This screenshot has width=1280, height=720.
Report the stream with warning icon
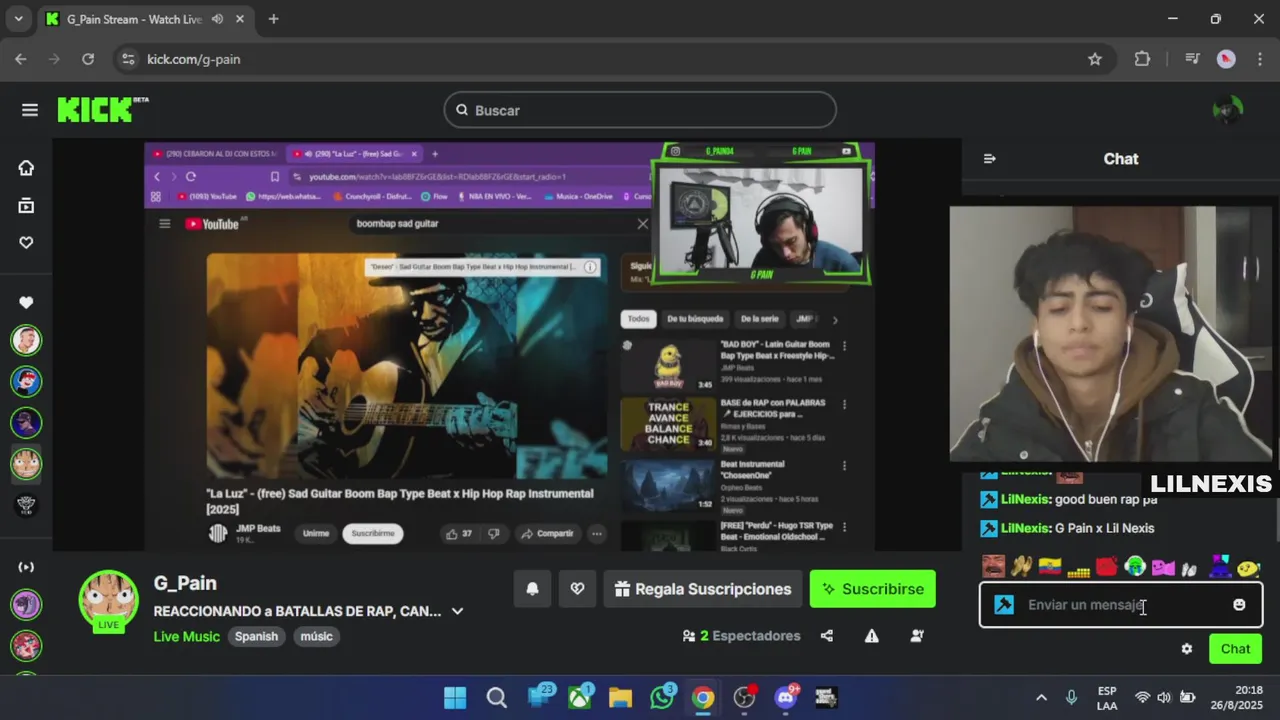[x=872, y=636]
